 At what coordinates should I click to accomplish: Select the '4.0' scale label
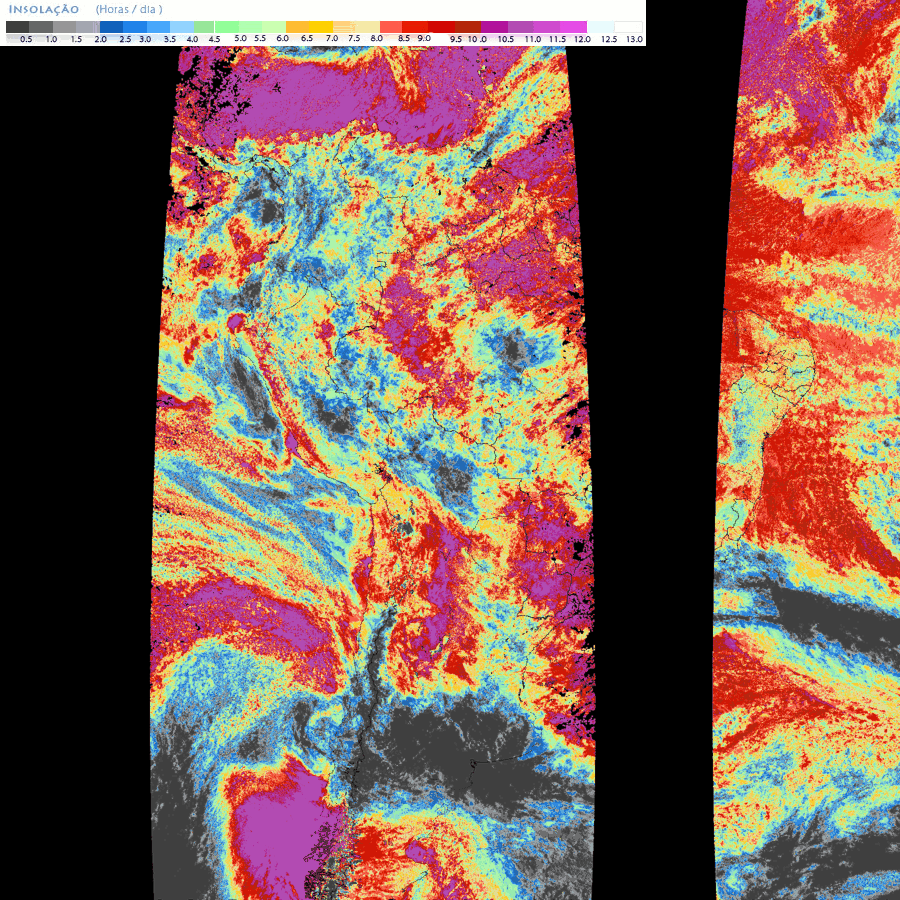click(192, 40)
